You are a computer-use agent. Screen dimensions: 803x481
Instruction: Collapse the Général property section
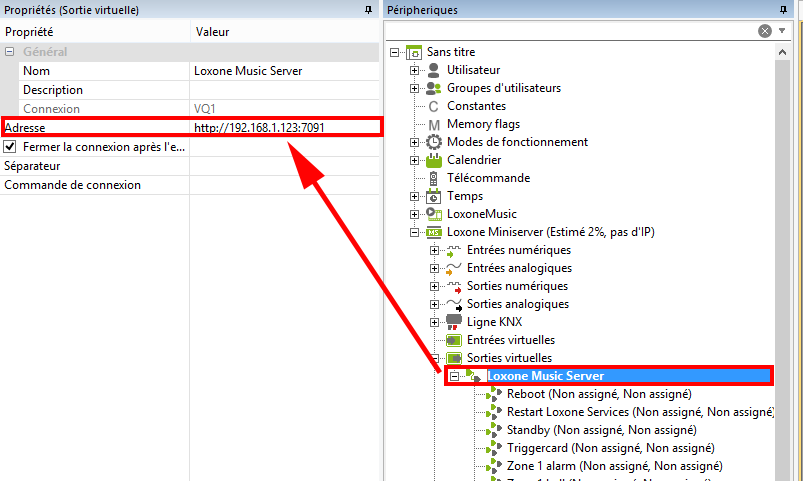point(10,52)
